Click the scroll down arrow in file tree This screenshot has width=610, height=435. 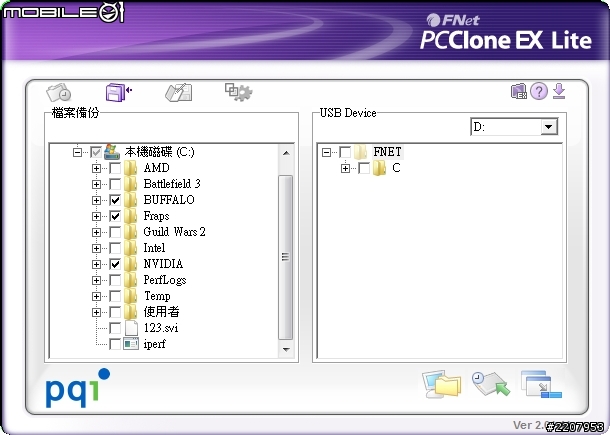click(x=286, y=349)
